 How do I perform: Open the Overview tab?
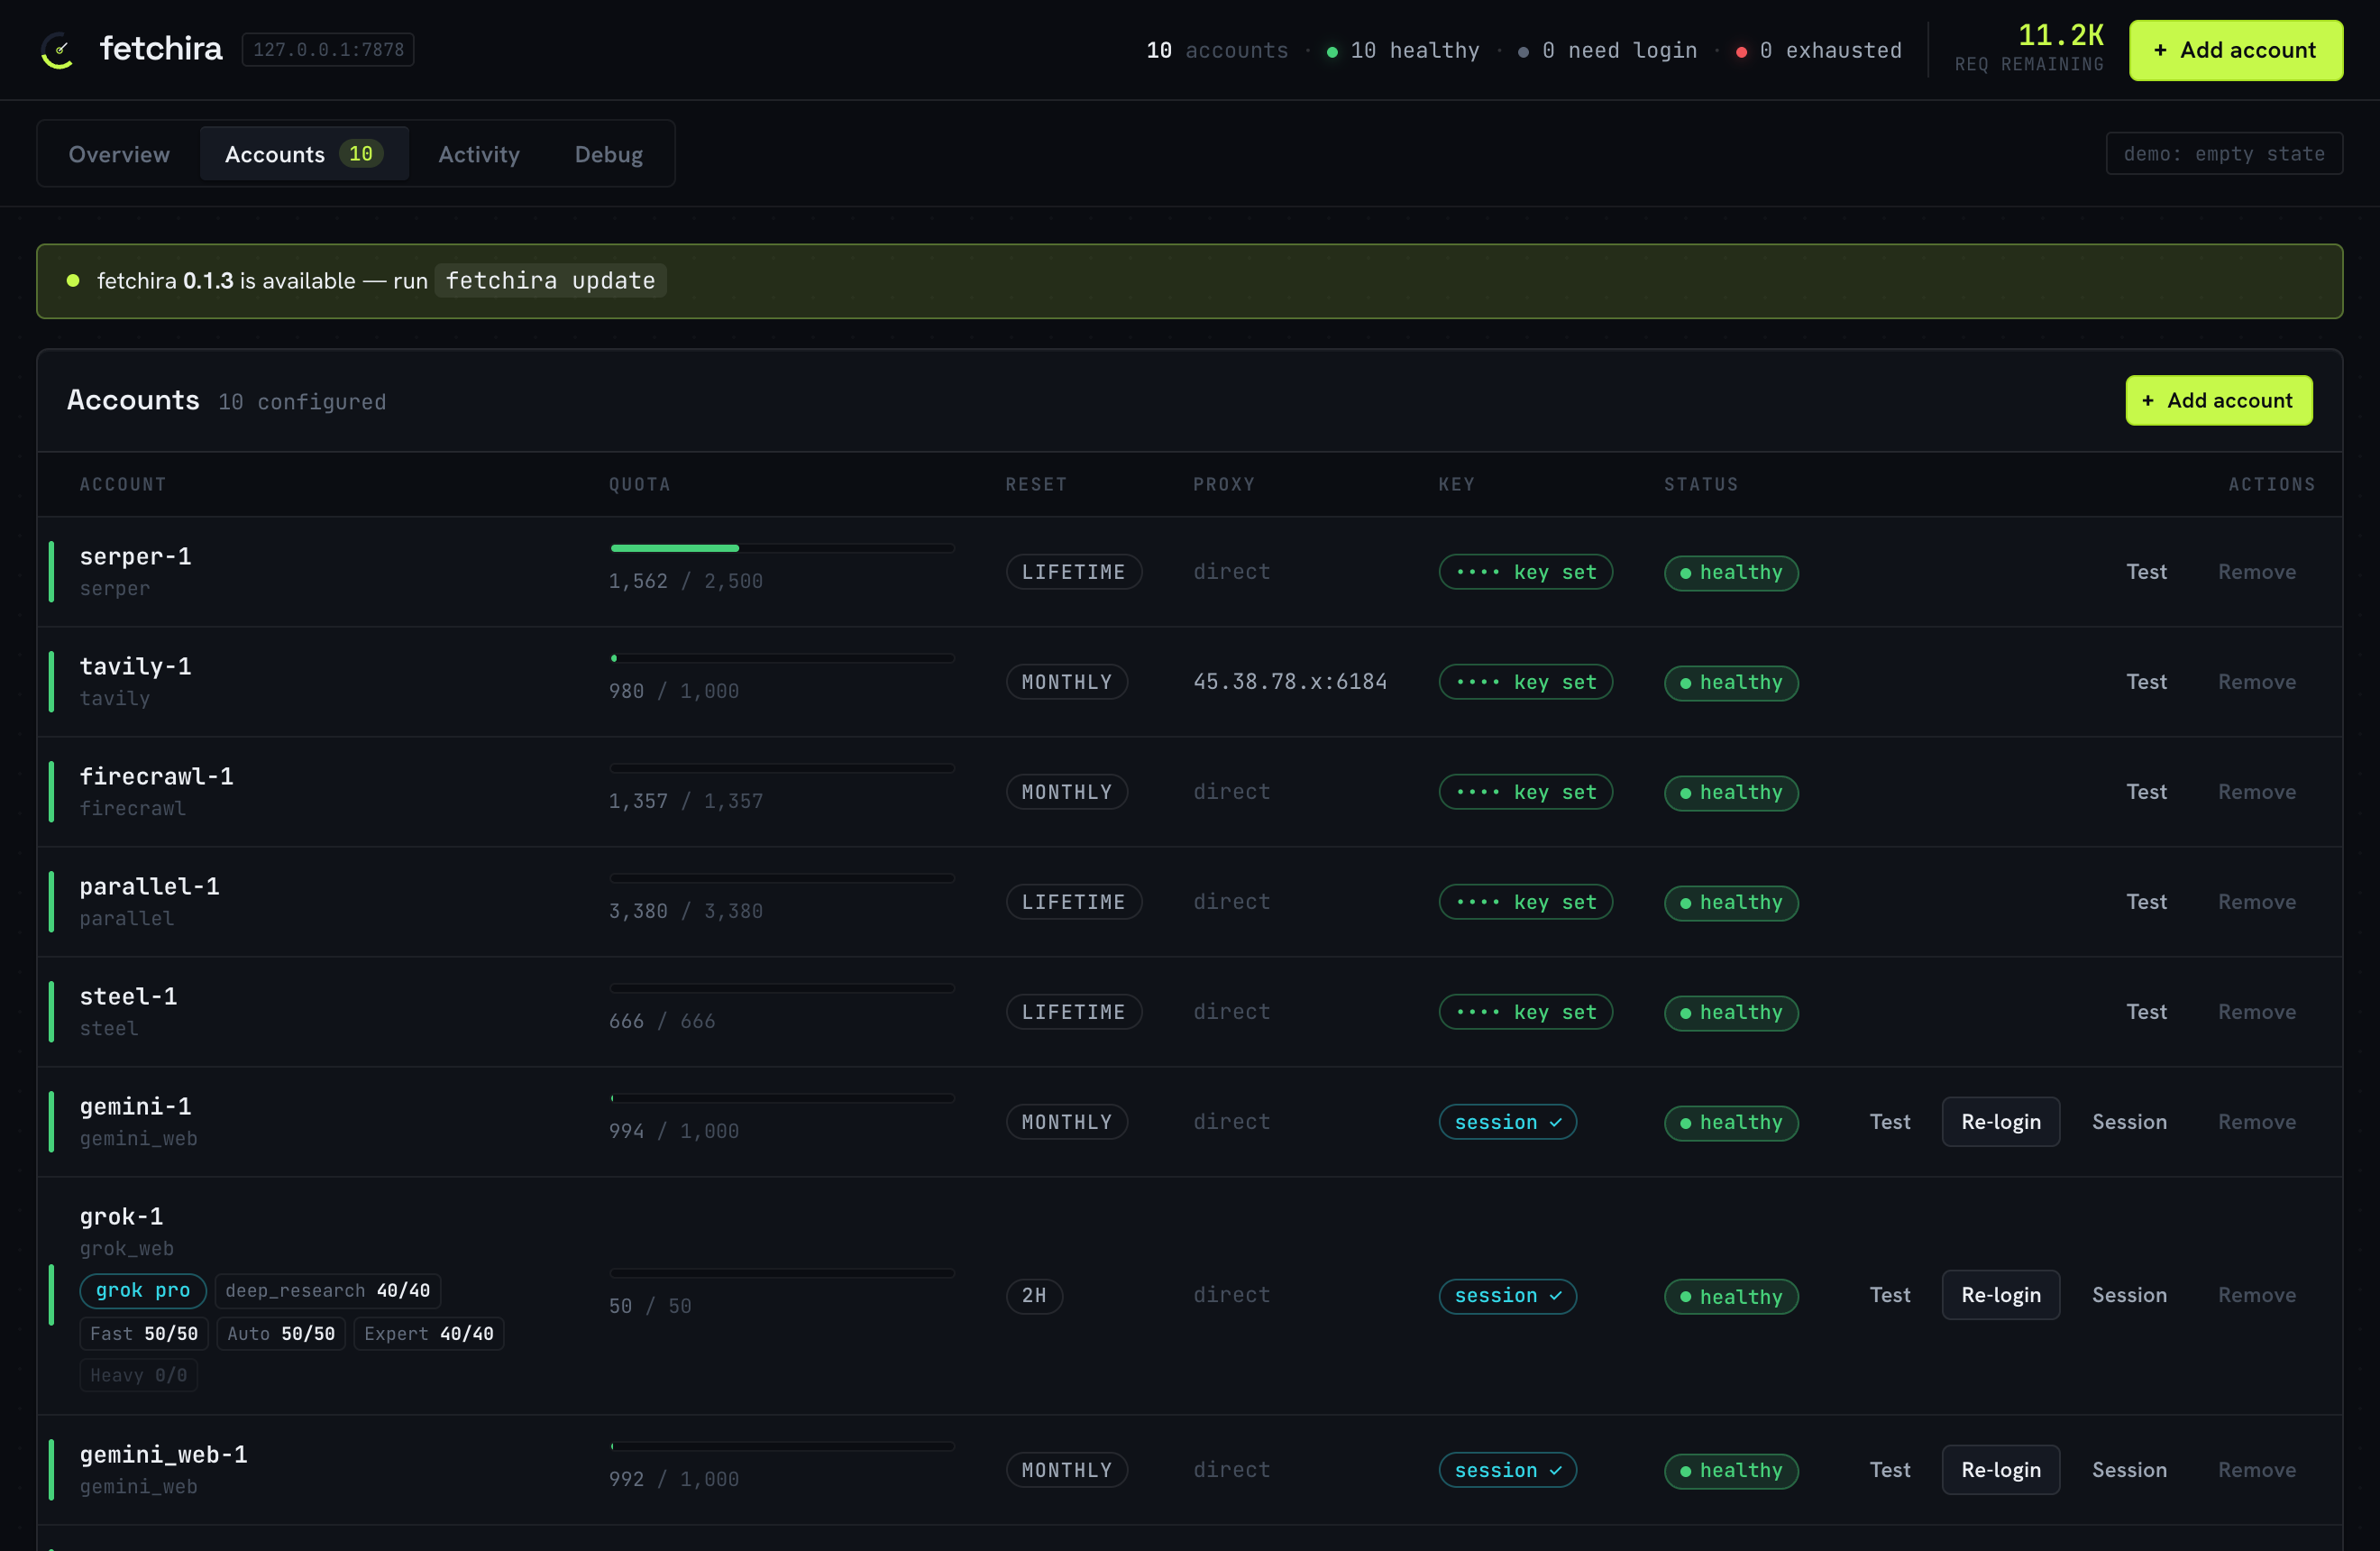pyautogui.click(x=119, y=154)
